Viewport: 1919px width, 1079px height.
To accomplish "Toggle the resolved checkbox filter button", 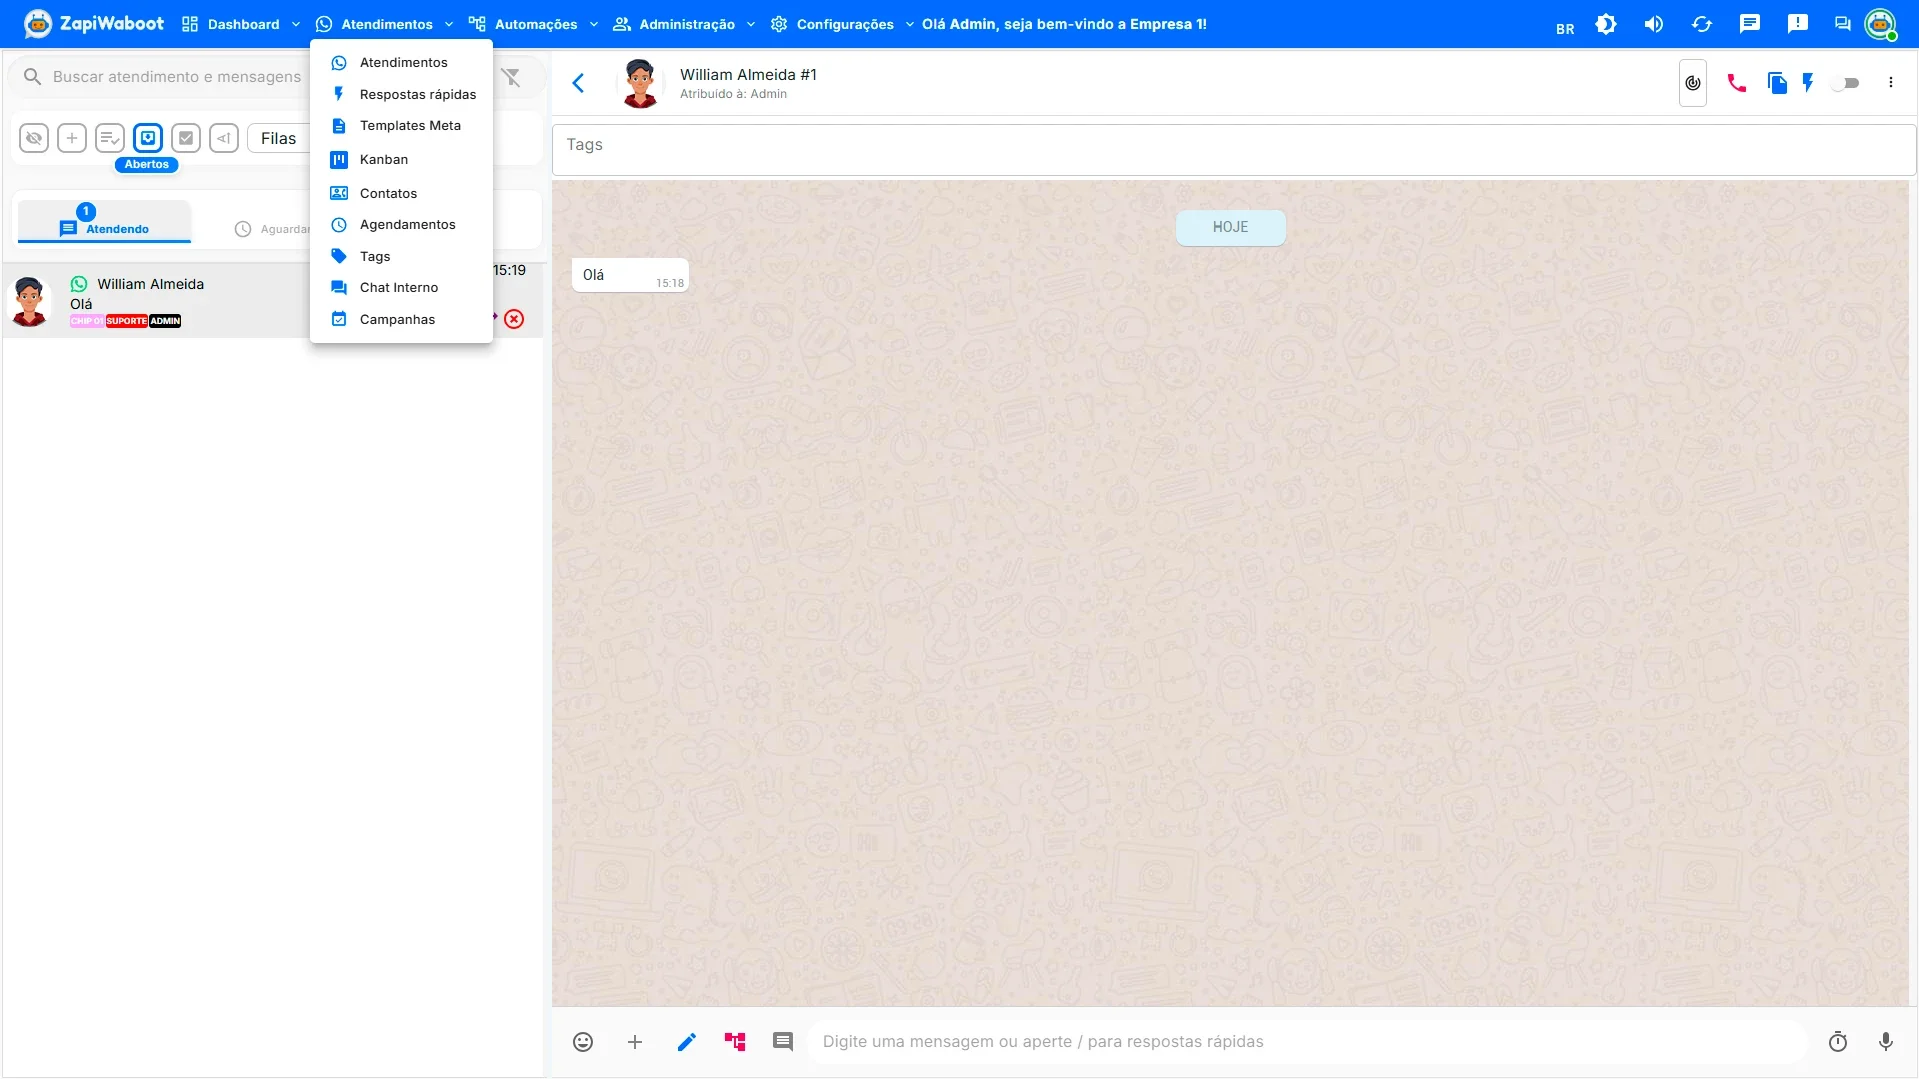I will 186,138.
